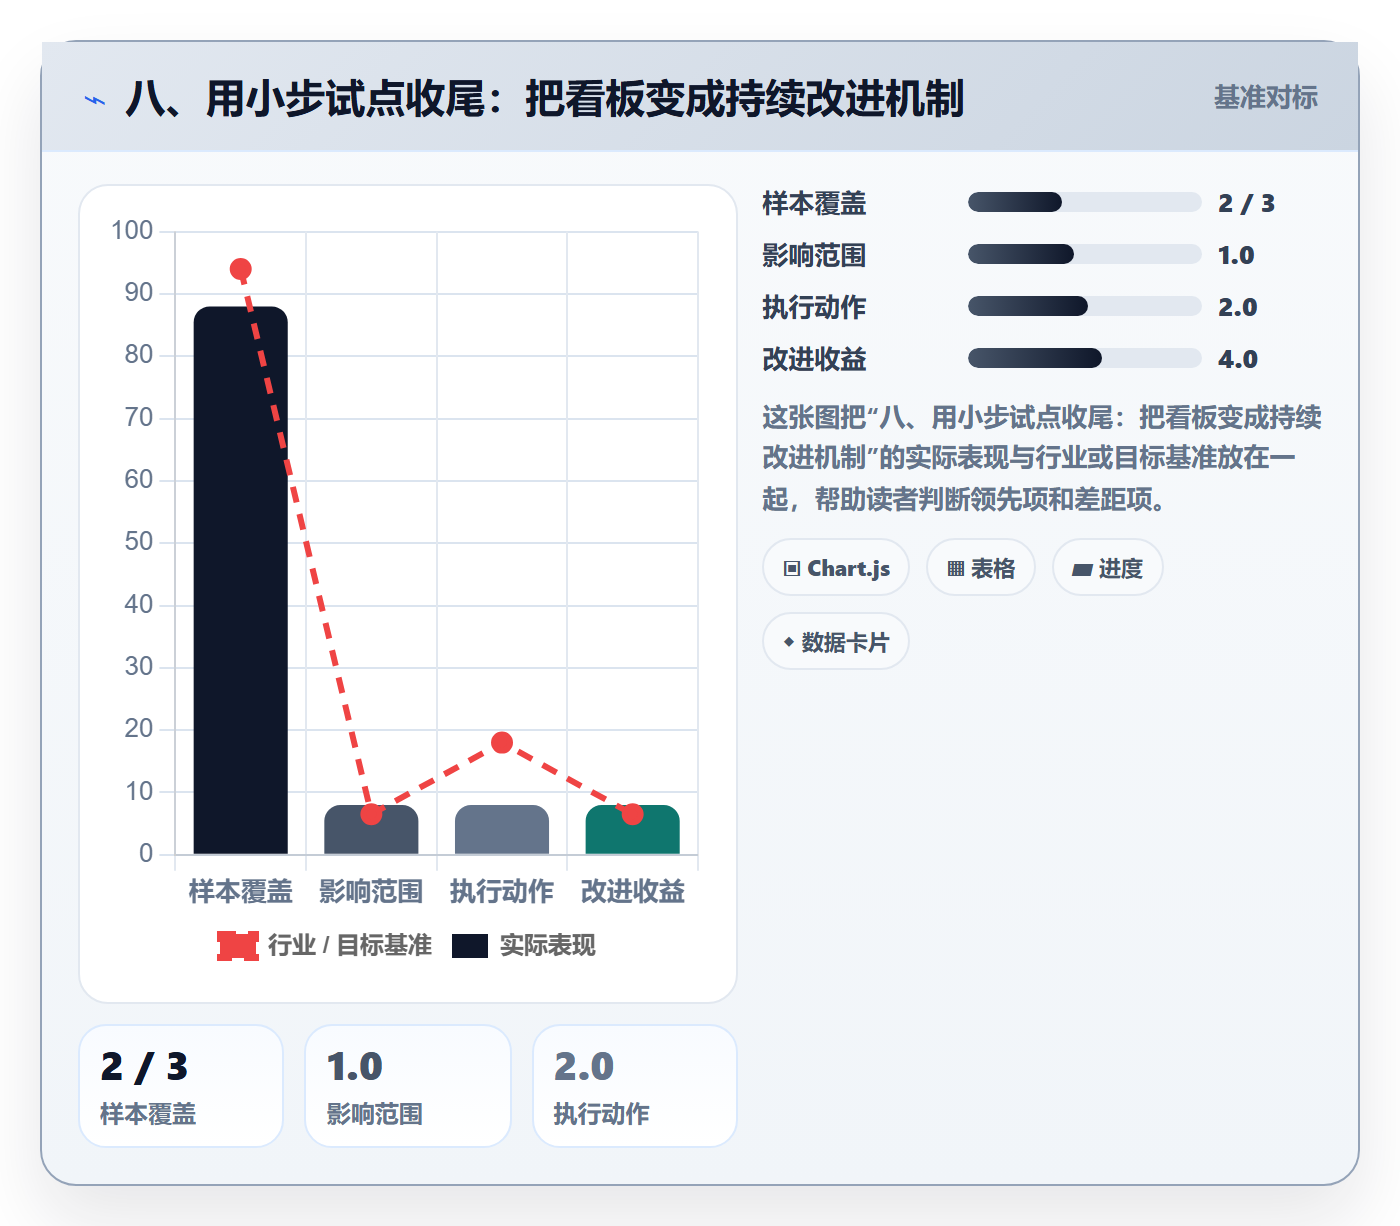Image resolution: width=1400 pixels, height=1226 pixels.
Task: Click the 2.0 value beside 执行动作 progress bar
Action: [1238, 307]
